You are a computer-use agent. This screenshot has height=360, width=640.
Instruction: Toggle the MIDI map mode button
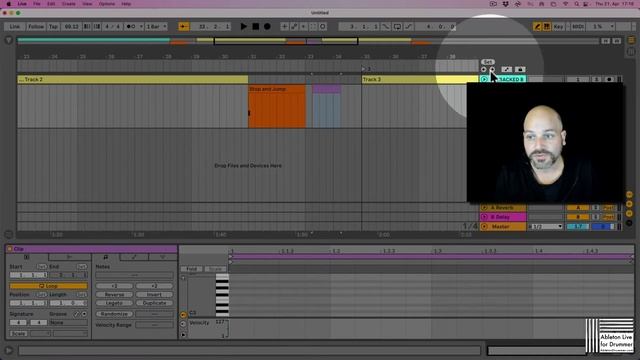pos(578,27)
